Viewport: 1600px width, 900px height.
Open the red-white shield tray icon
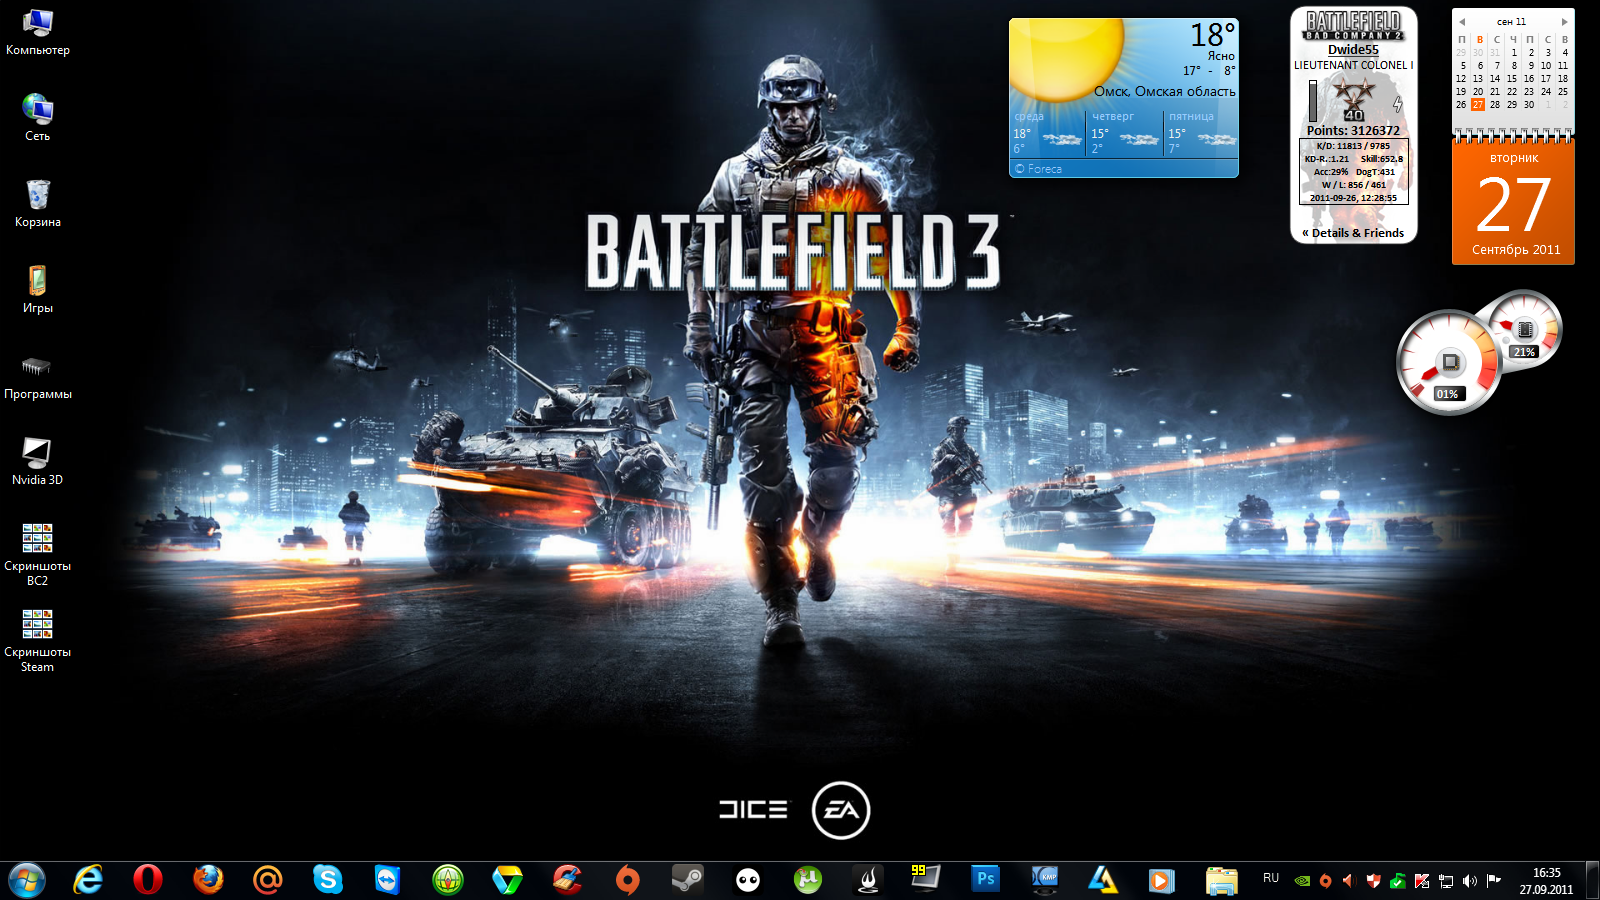1373,881
